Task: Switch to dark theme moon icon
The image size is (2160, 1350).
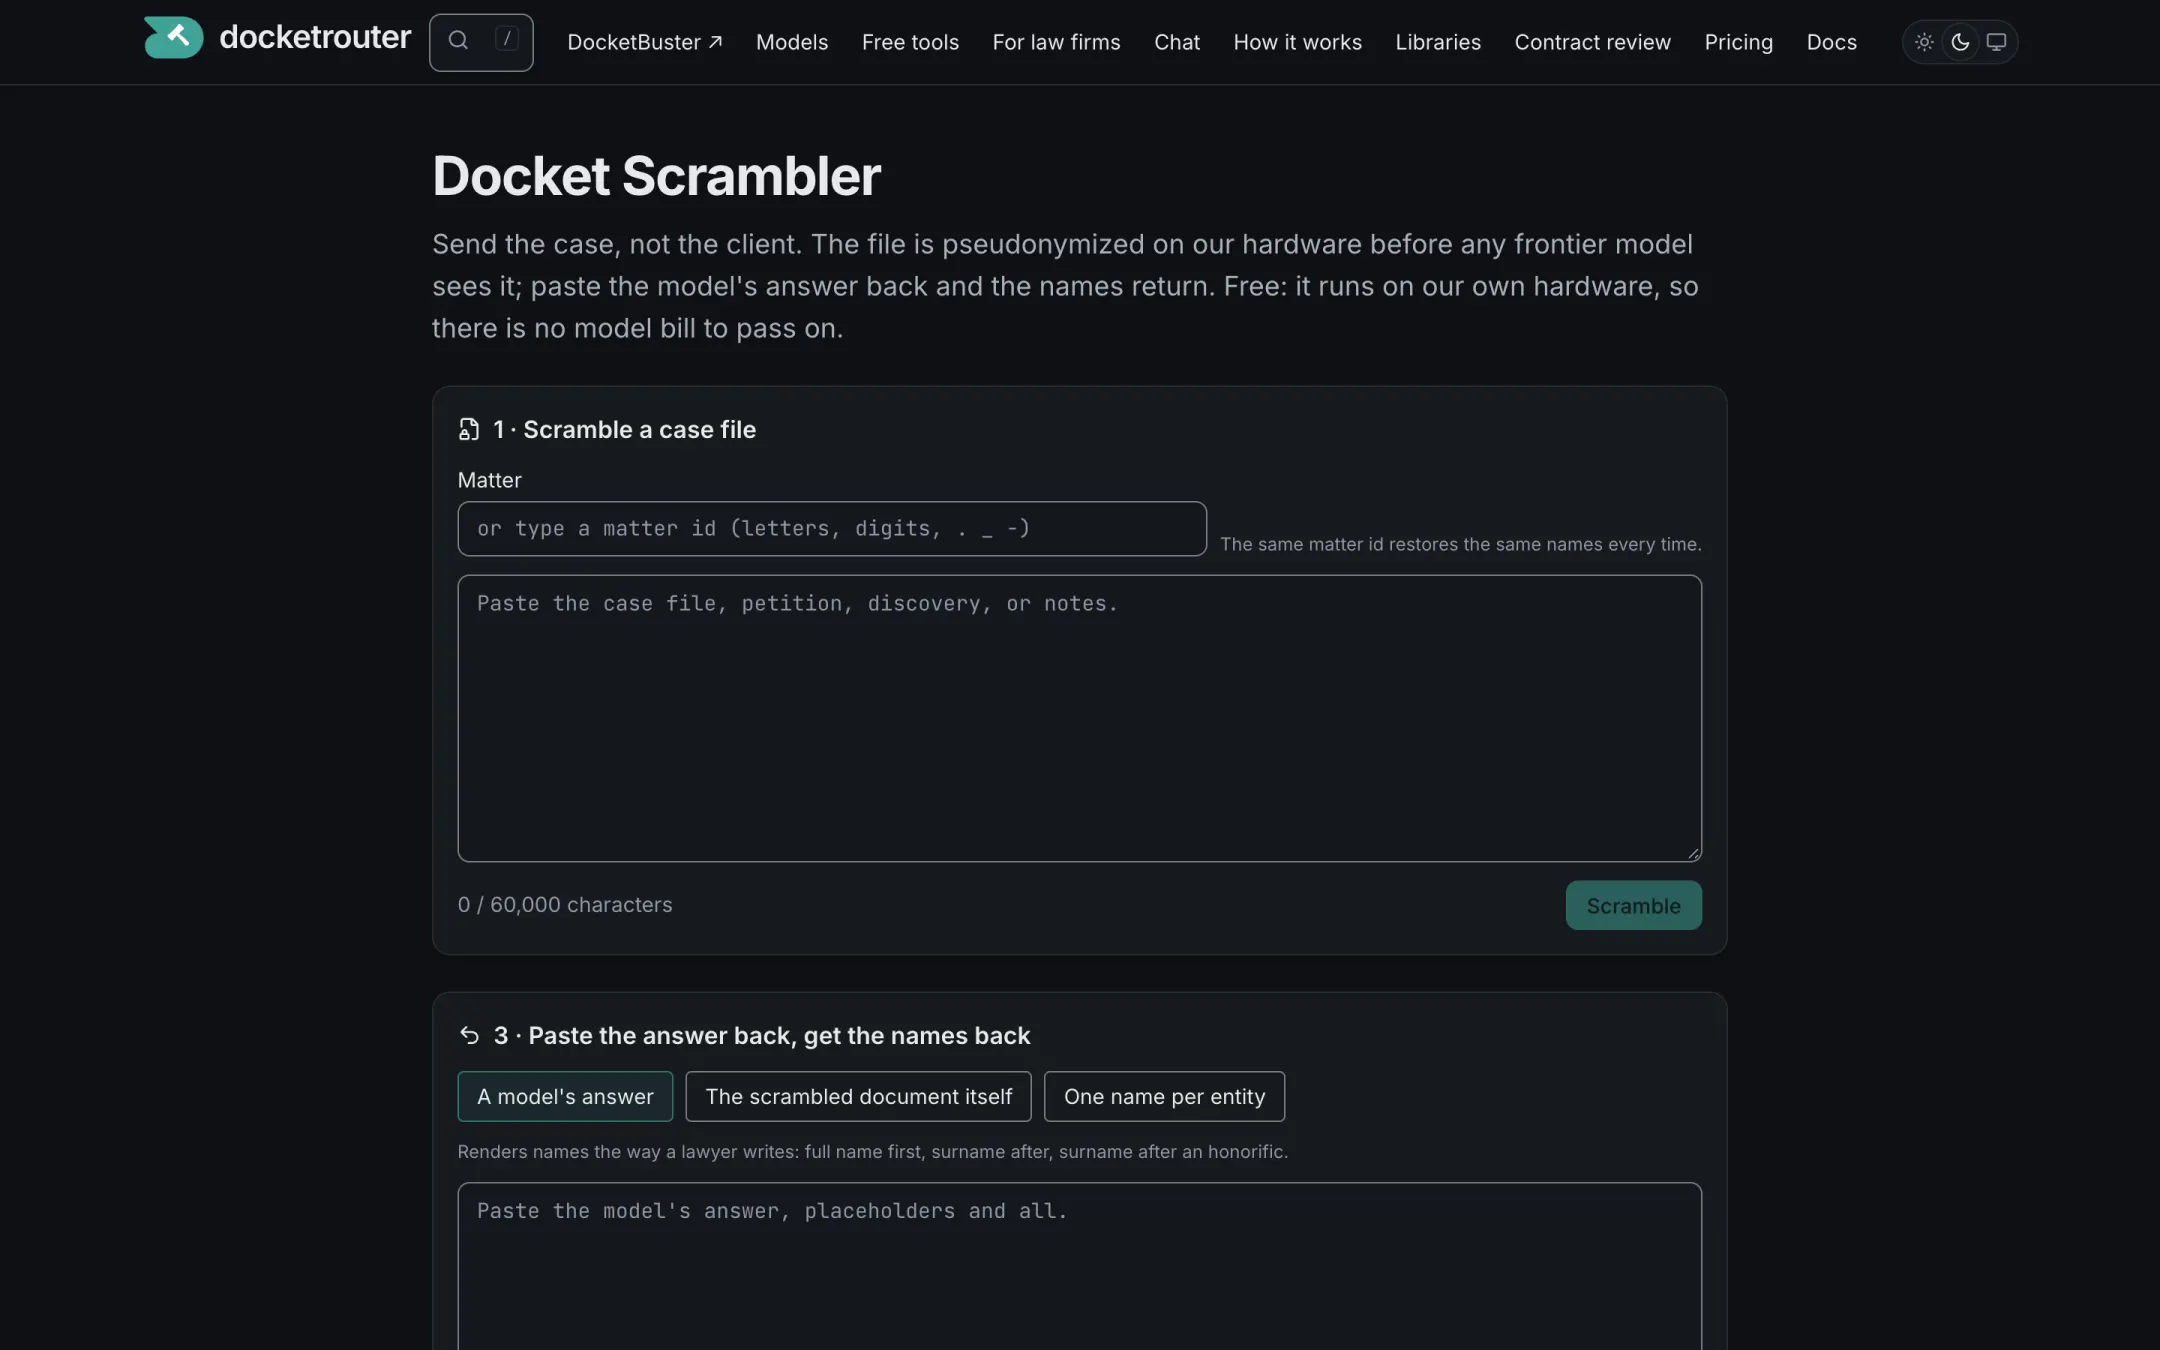Action: tap(1960, 42)
